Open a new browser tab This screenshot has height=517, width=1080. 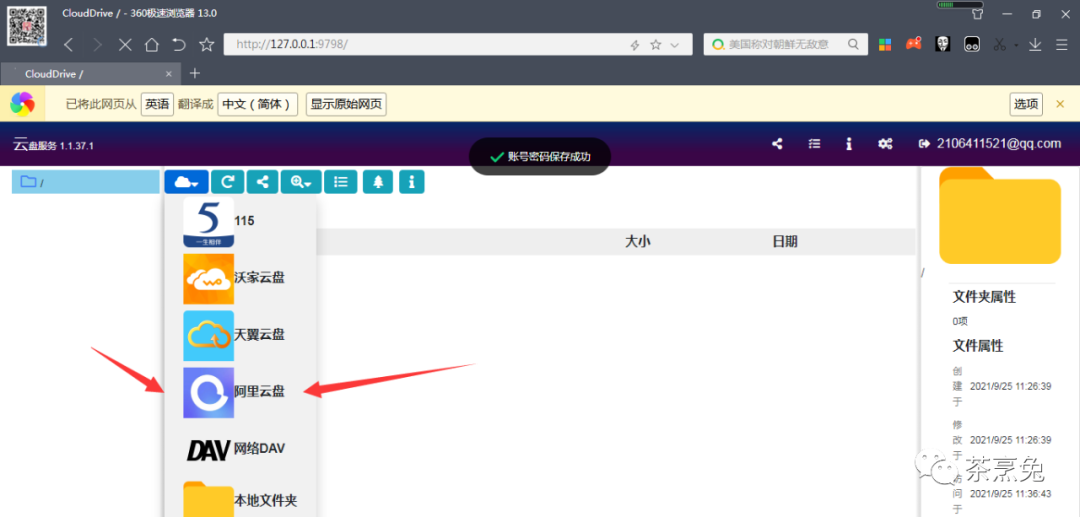coord(195,73)
